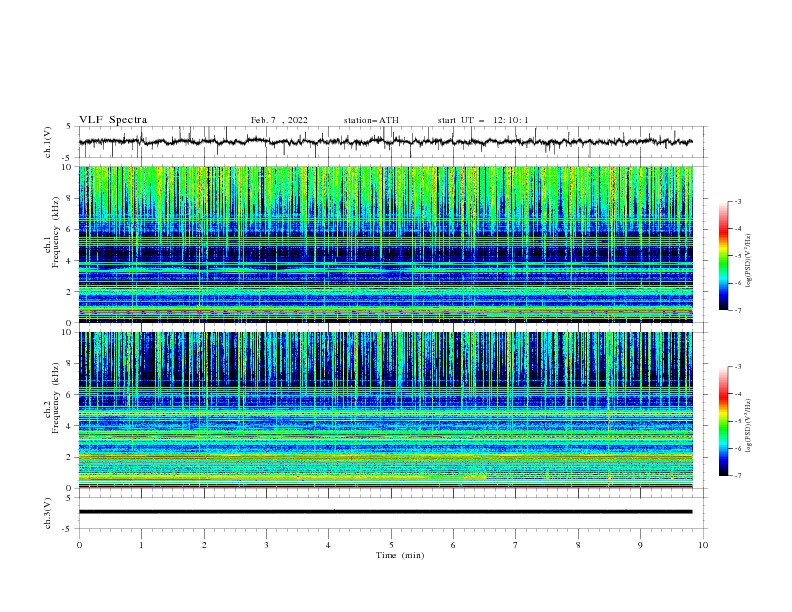Click the "-3" tick on ch.1 colorbar
The image size is (792, 612).
coord(738,201)
